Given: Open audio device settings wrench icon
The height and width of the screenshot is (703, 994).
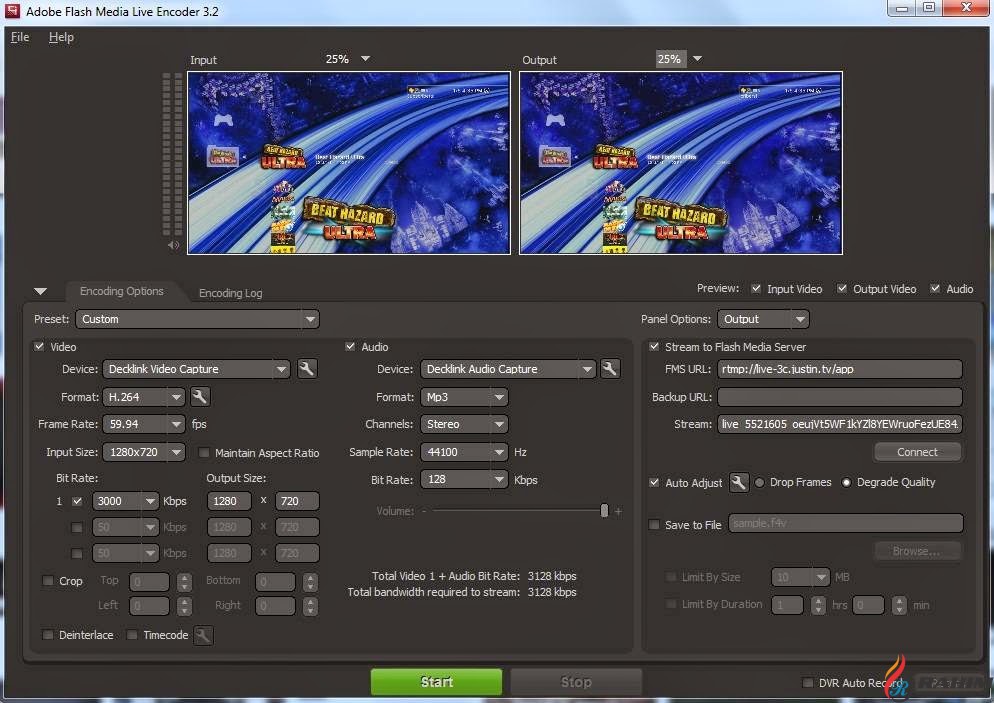Looking at the screenshot, I should (612, 369).
